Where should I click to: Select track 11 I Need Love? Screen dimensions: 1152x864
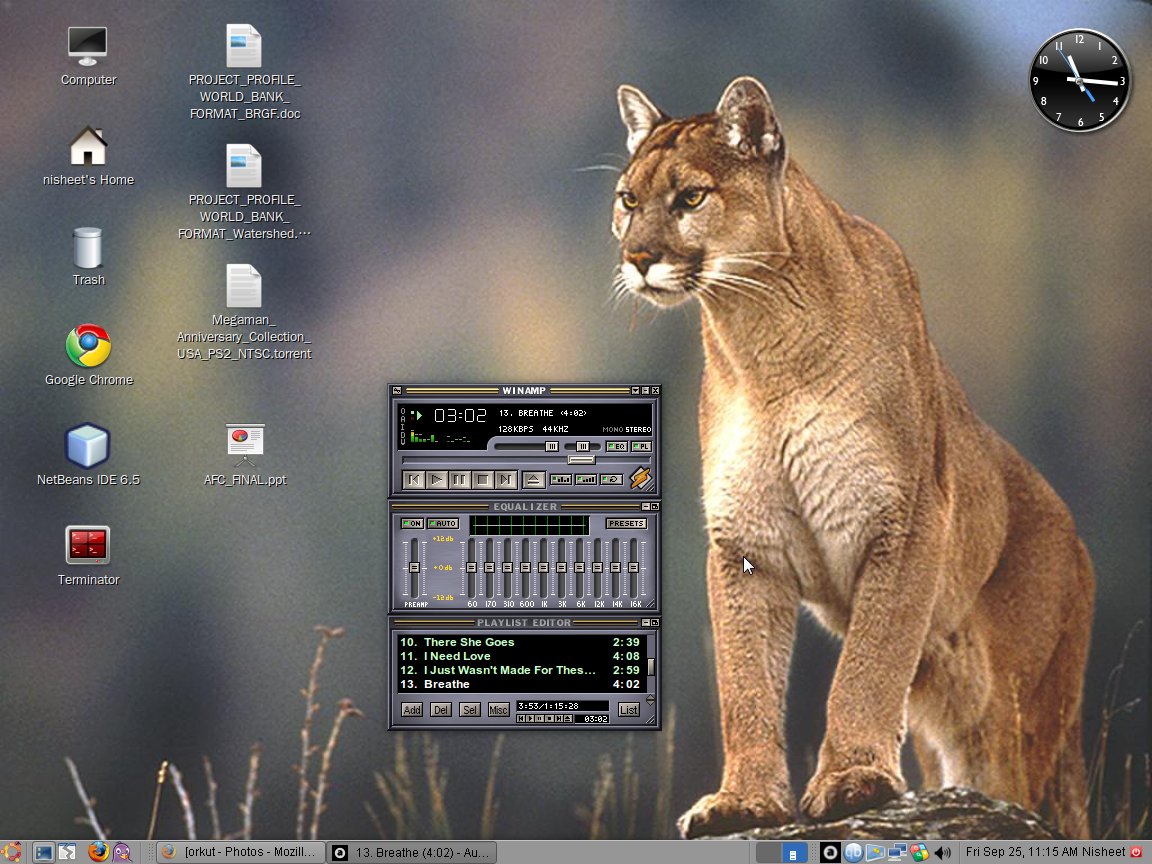click(x=519, y=656)
